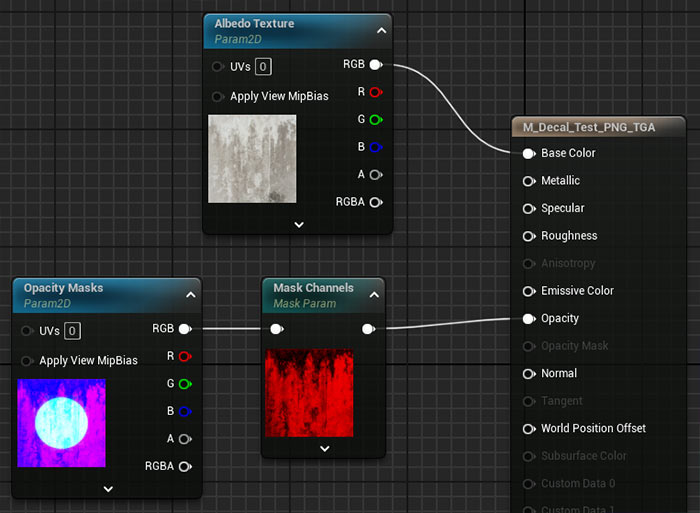Click the blue B pin on Opacity Masks

click(x=184, y=411)
